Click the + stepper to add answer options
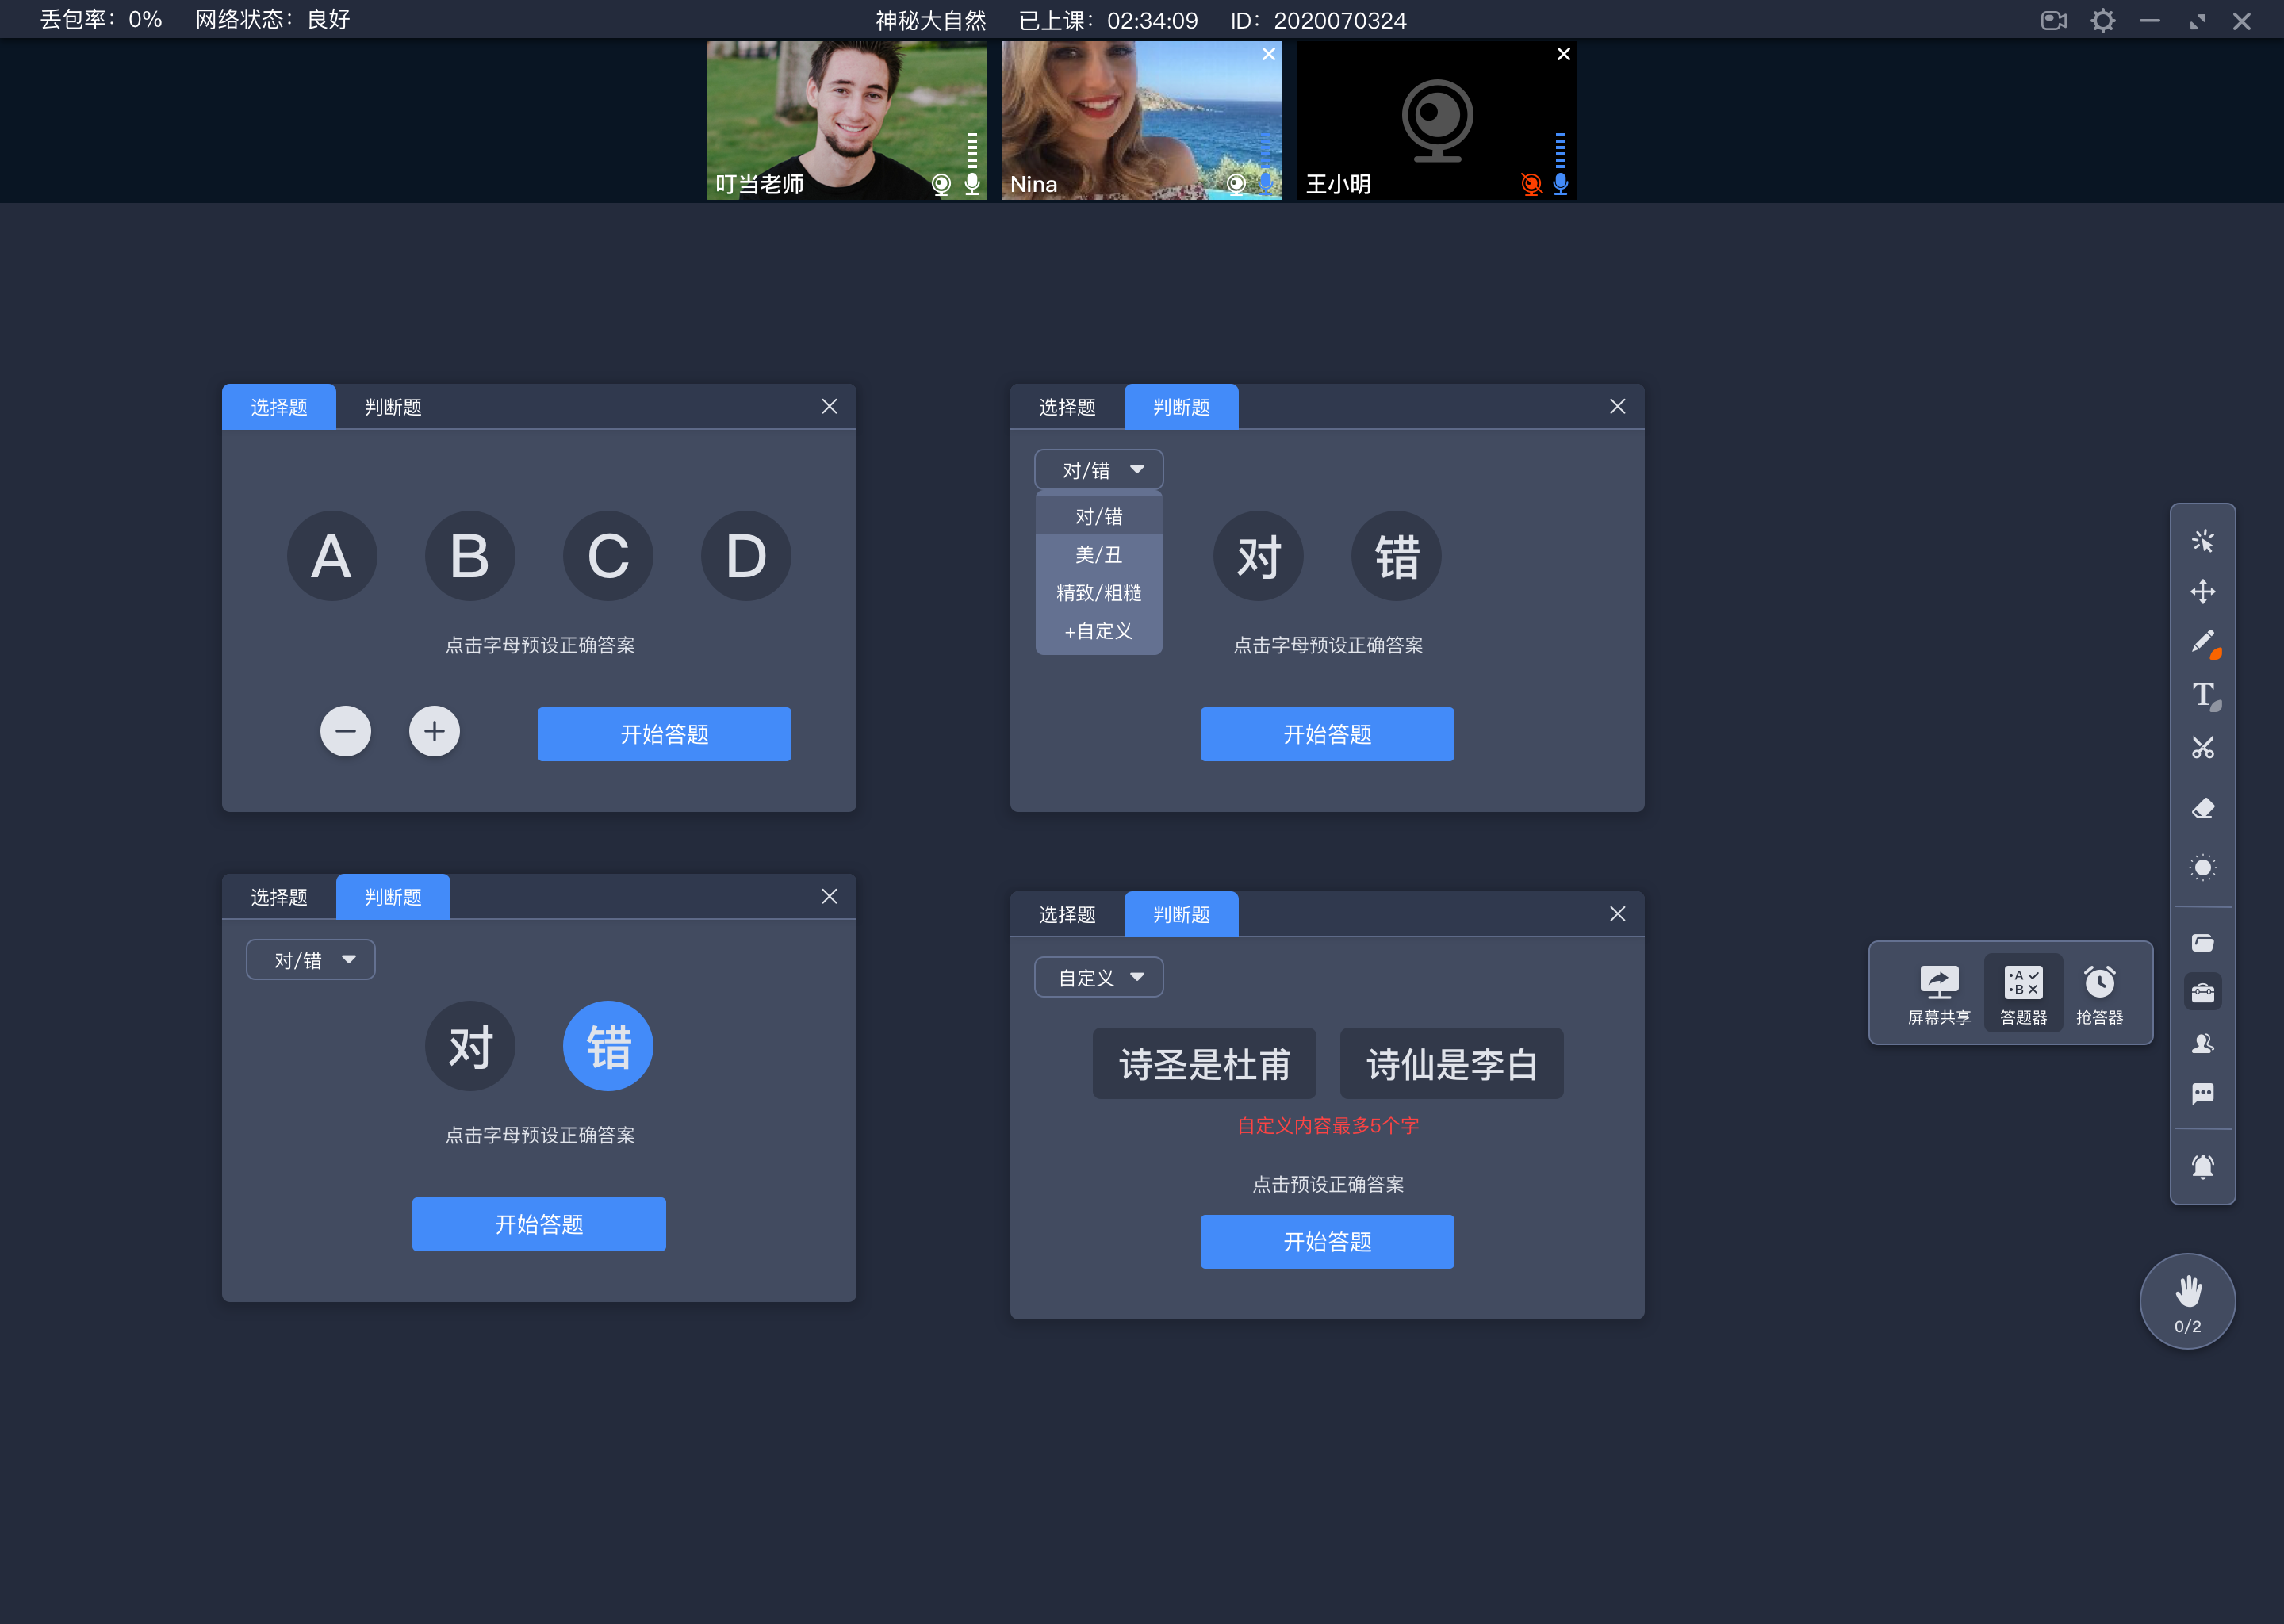The image size is (2284, 1624). point(434,731)
